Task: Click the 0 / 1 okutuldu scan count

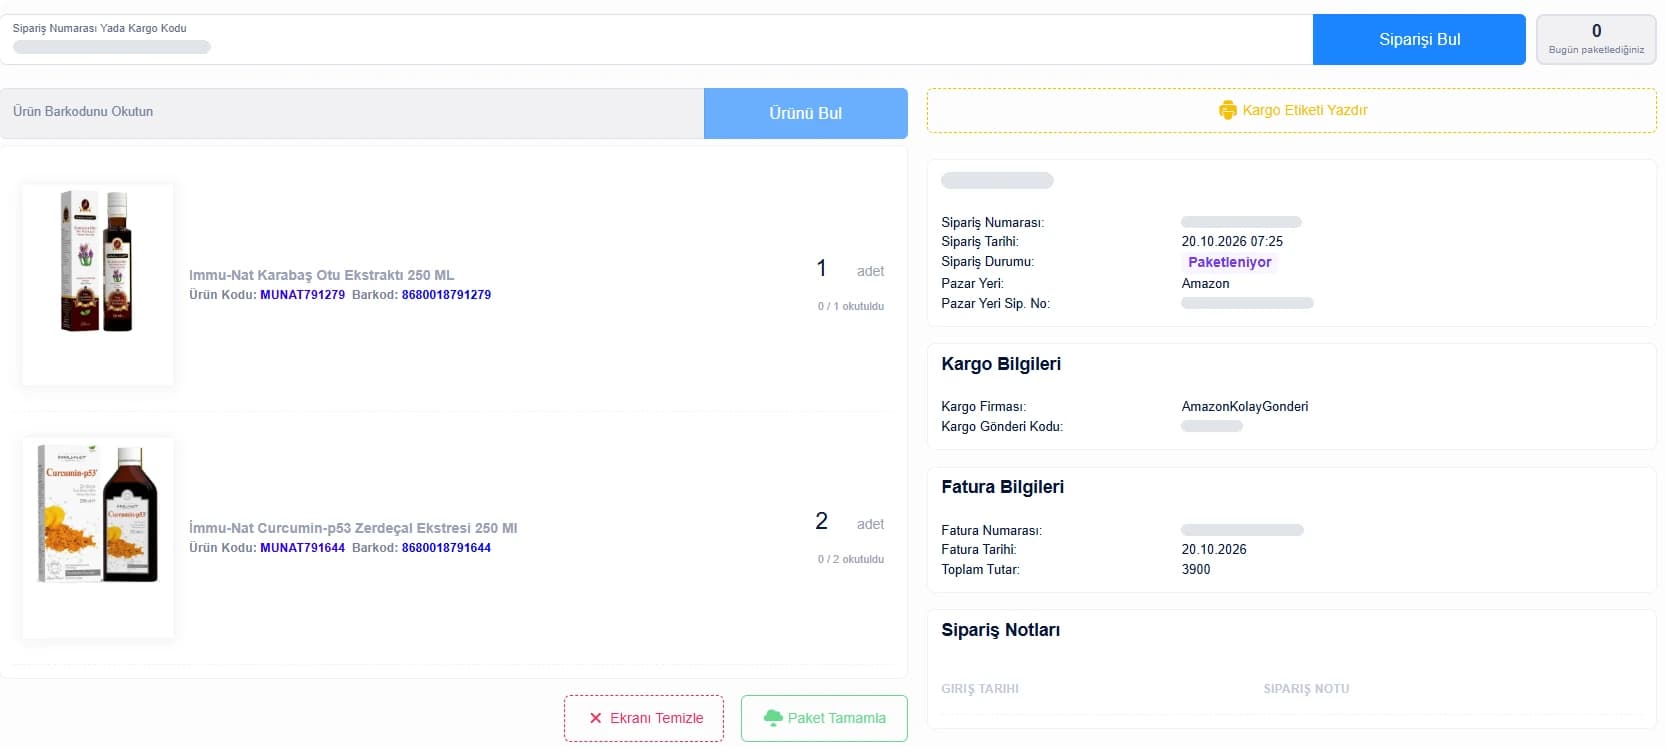Action: 851,306
